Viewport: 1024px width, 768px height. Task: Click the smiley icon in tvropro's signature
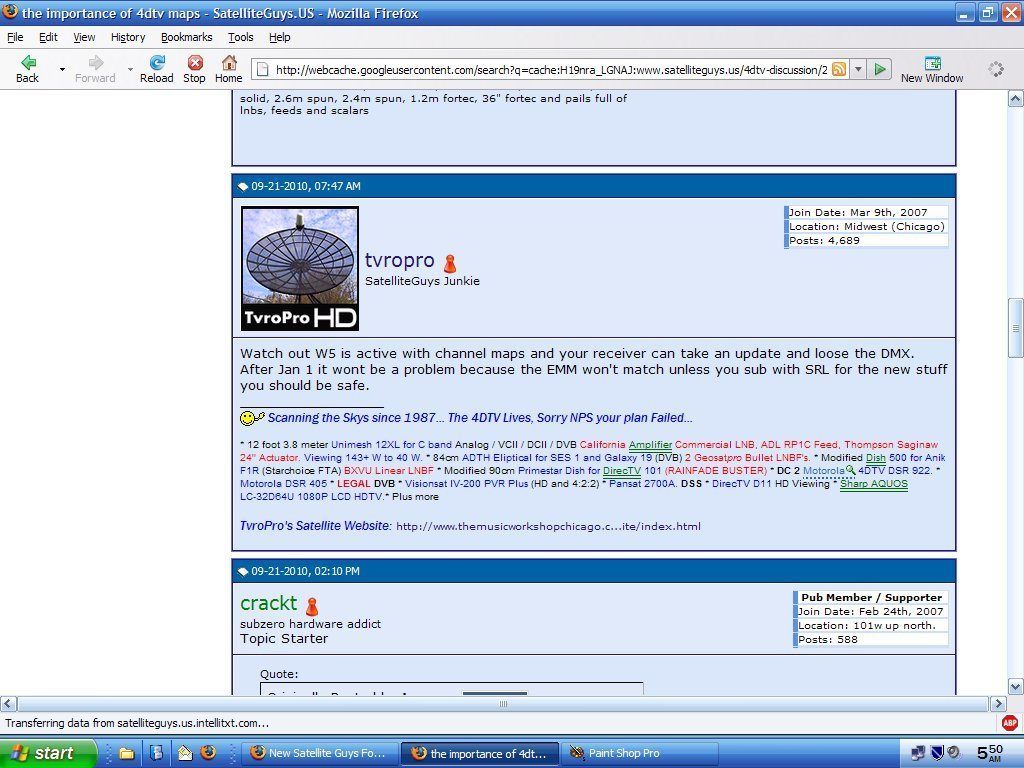[252, 417]
